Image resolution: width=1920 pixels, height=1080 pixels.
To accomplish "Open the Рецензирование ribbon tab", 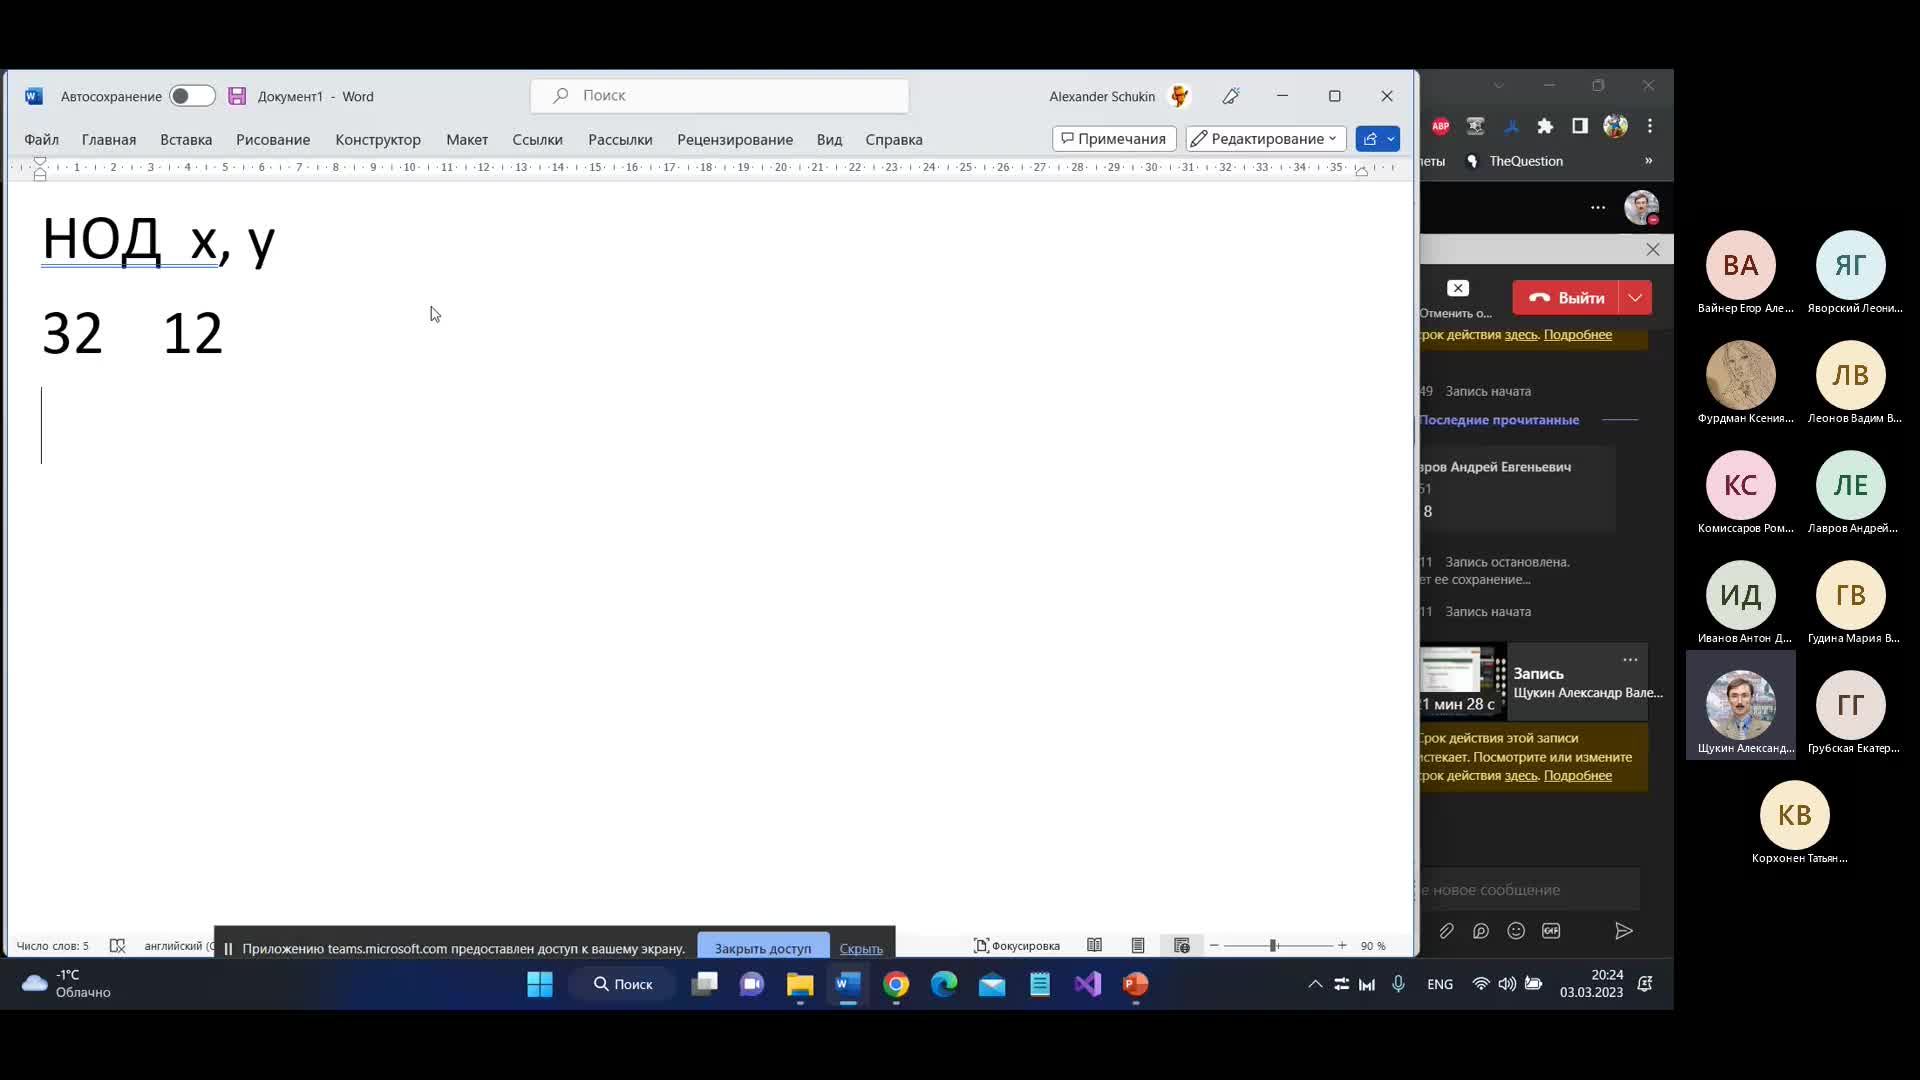I will [x=735, y=140].
